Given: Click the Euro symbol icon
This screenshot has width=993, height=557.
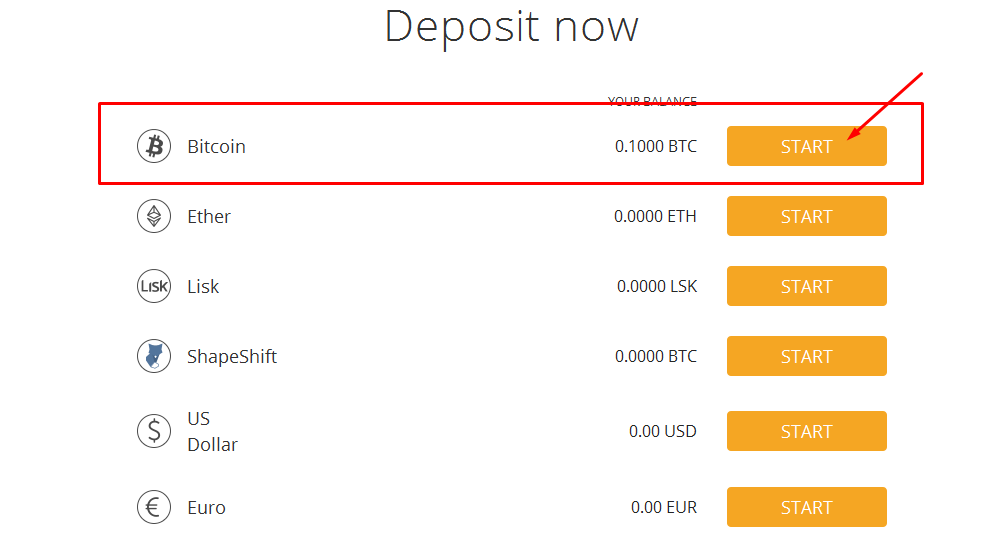Looking at the screenshot, I should pyautogui.click(x=154, y=507).
